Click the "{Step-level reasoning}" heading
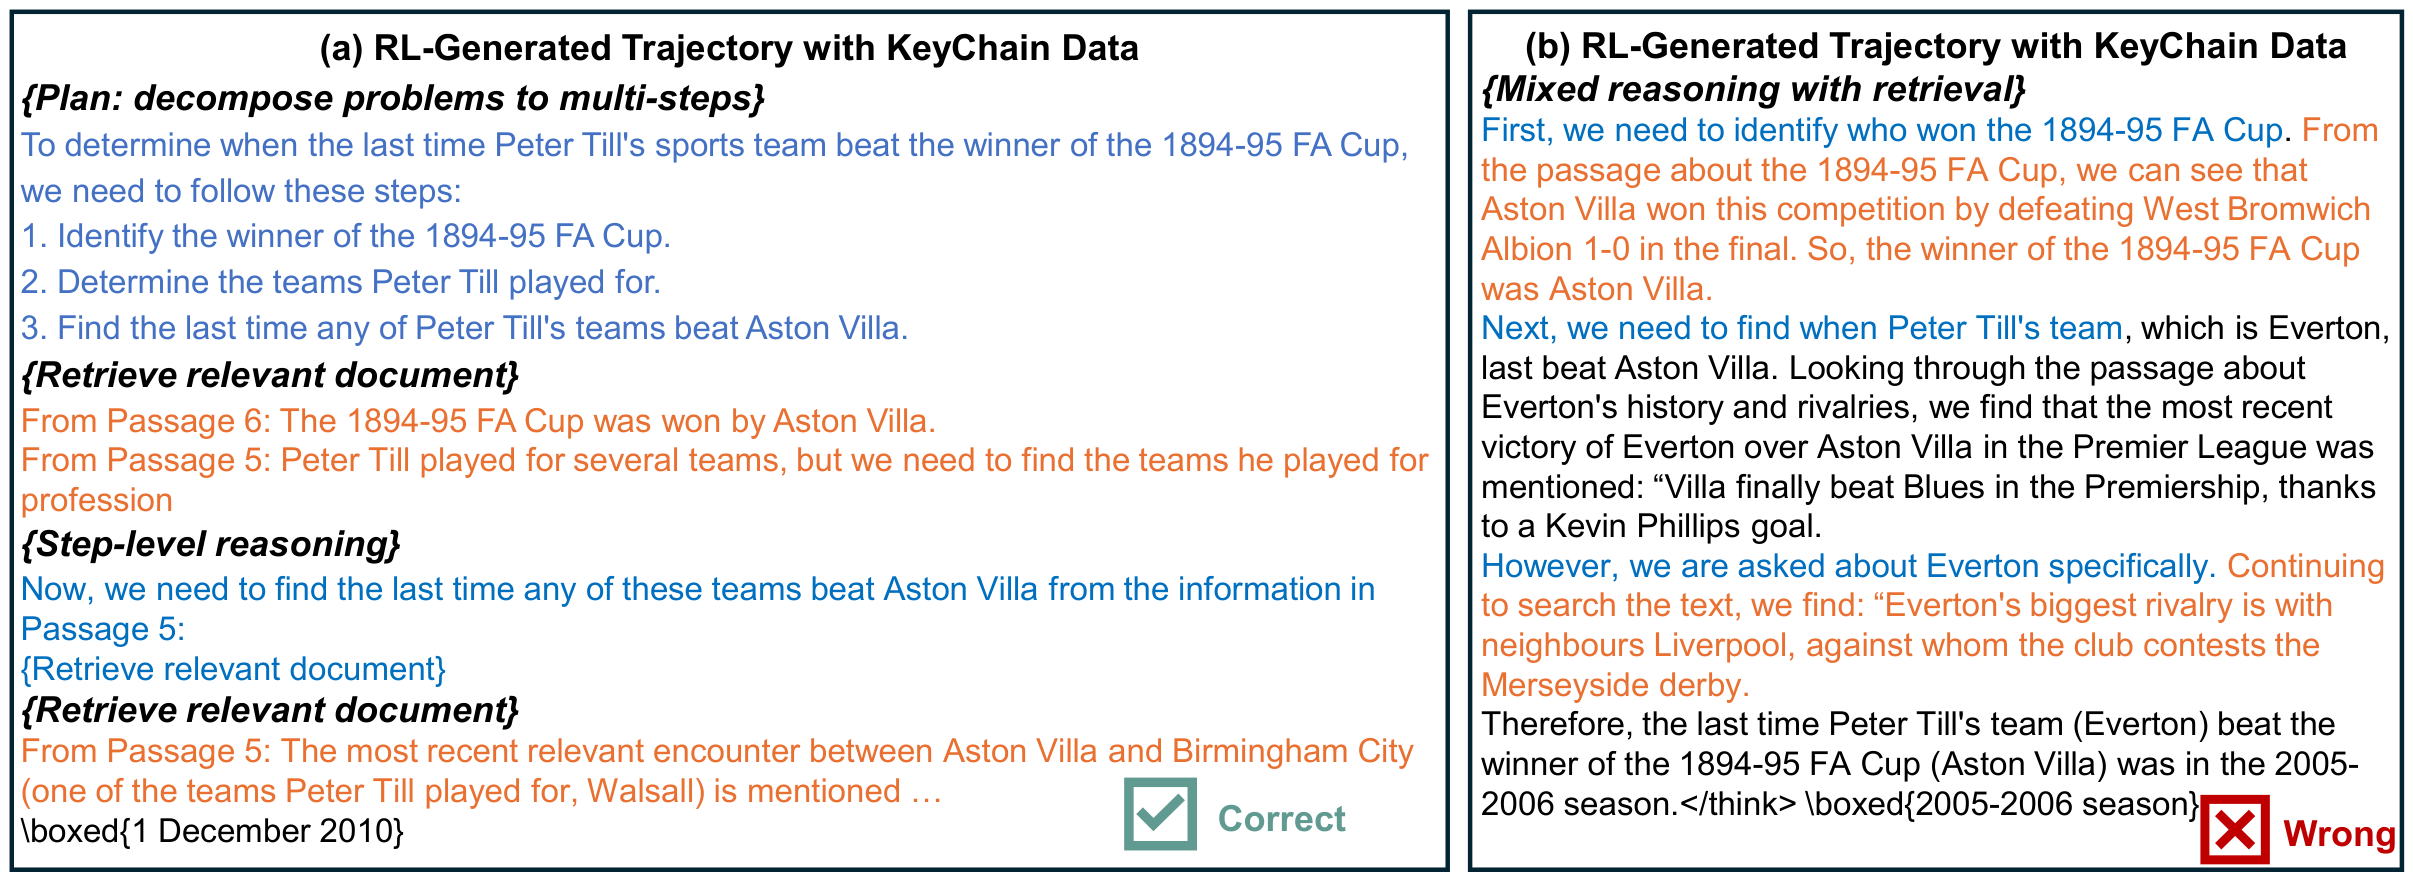 click(210, 544)
